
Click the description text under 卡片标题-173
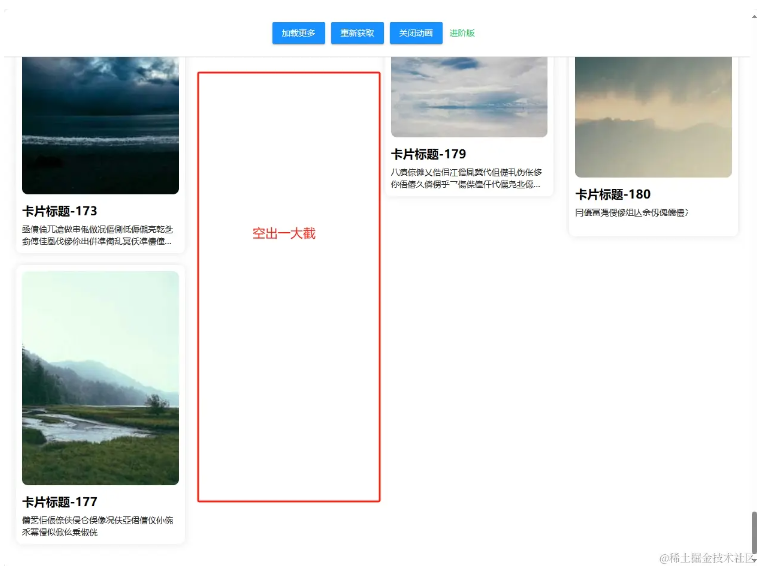tap(98, 235)
